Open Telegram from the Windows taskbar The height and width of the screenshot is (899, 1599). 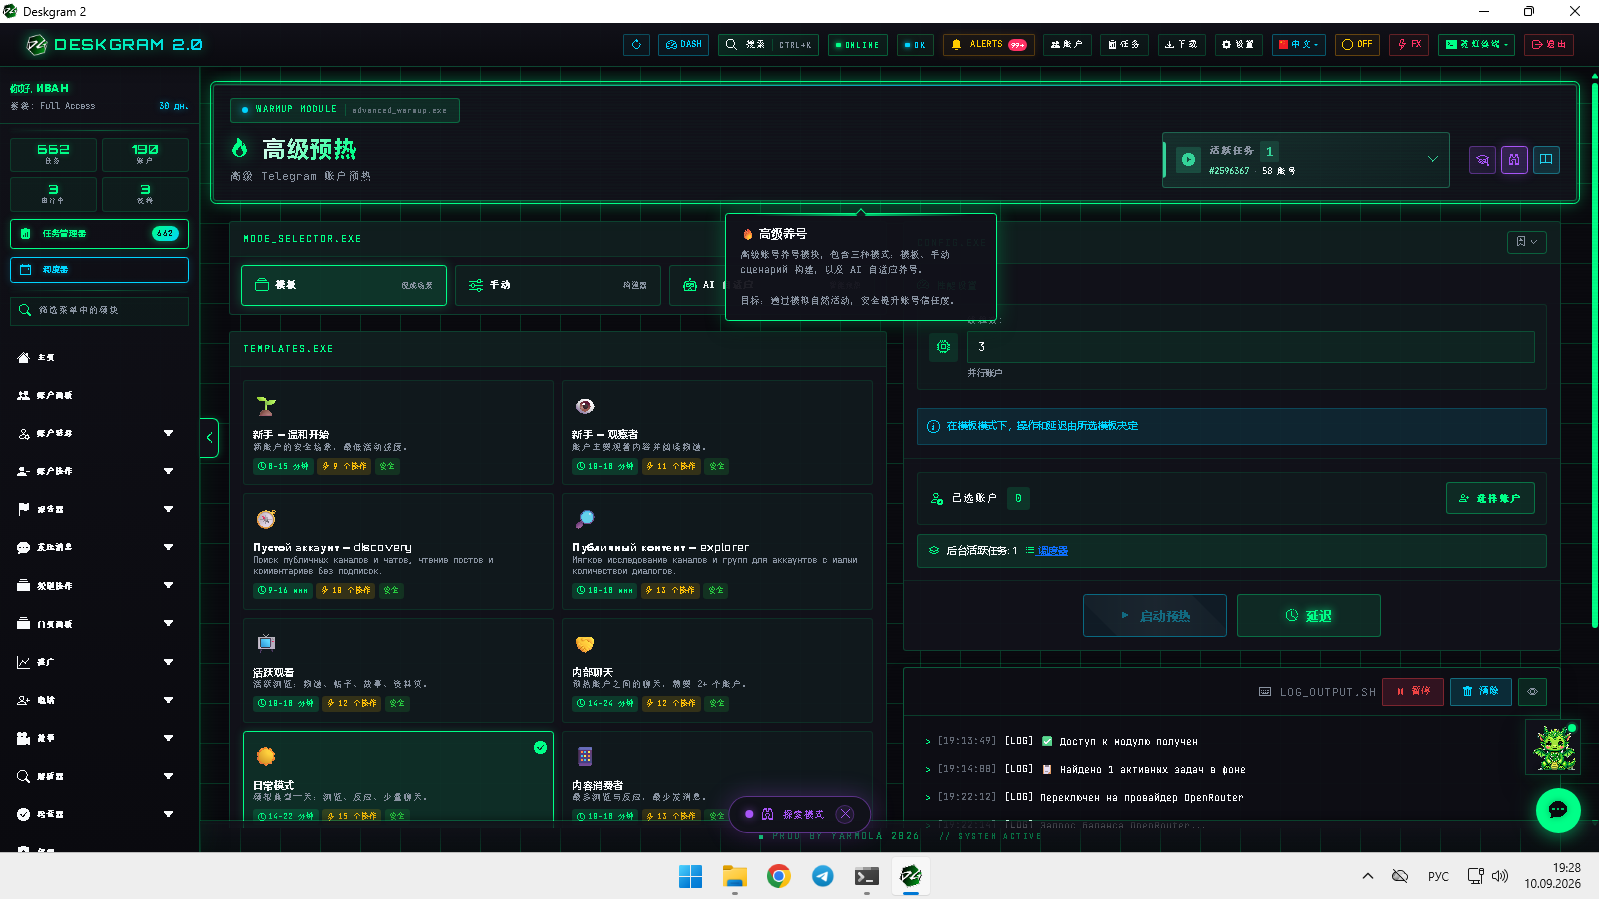tap(822, 876)
